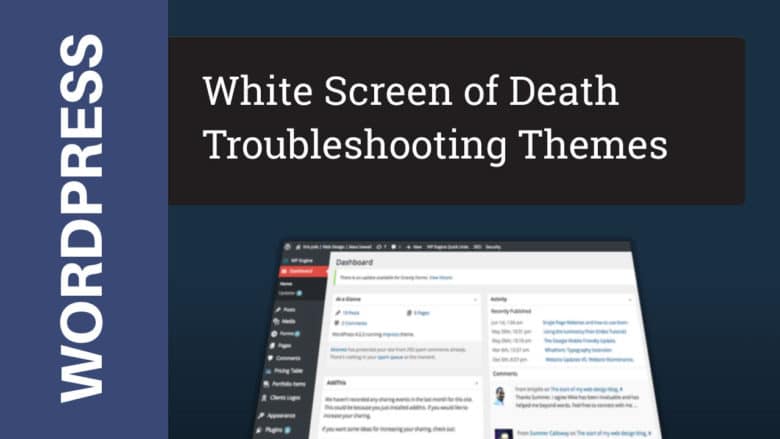Open the Updates submenu under Dashboard
Viewport: 780px width, 439px height.
point(290,293)
